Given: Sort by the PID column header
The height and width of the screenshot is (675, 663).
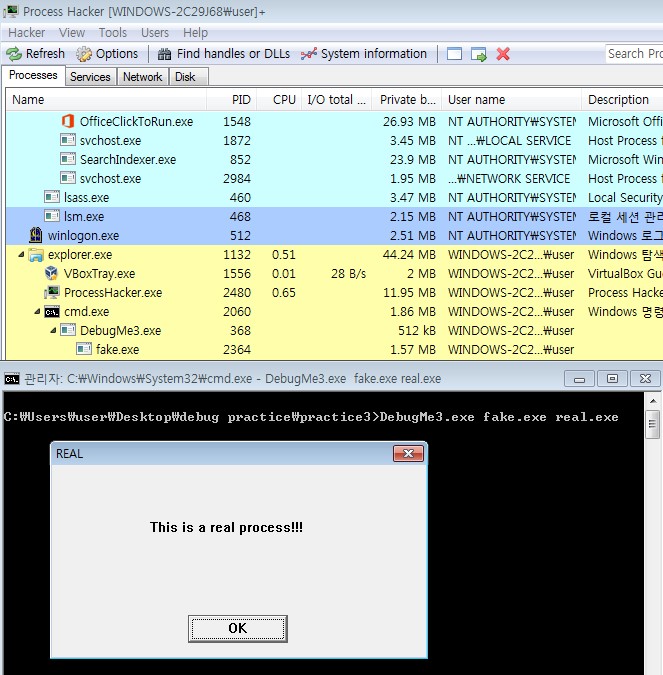Looking at the screenshot, I should pos(232,100).
